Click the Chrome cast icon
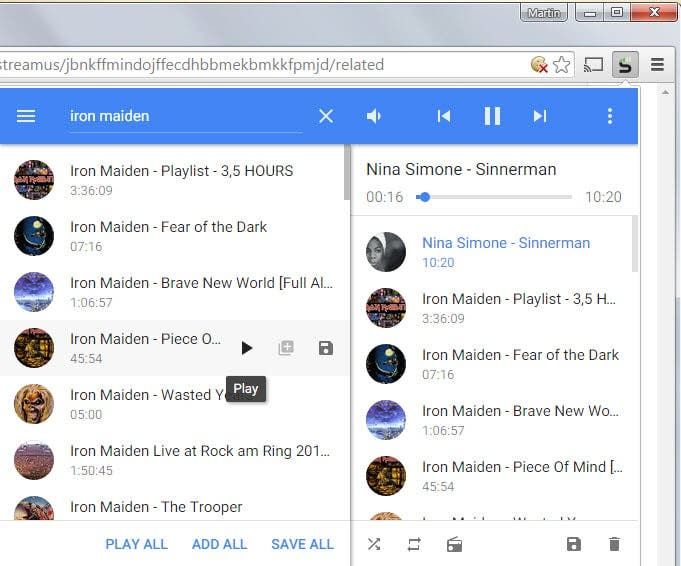 pyautogui.click(x=593, y=65)
